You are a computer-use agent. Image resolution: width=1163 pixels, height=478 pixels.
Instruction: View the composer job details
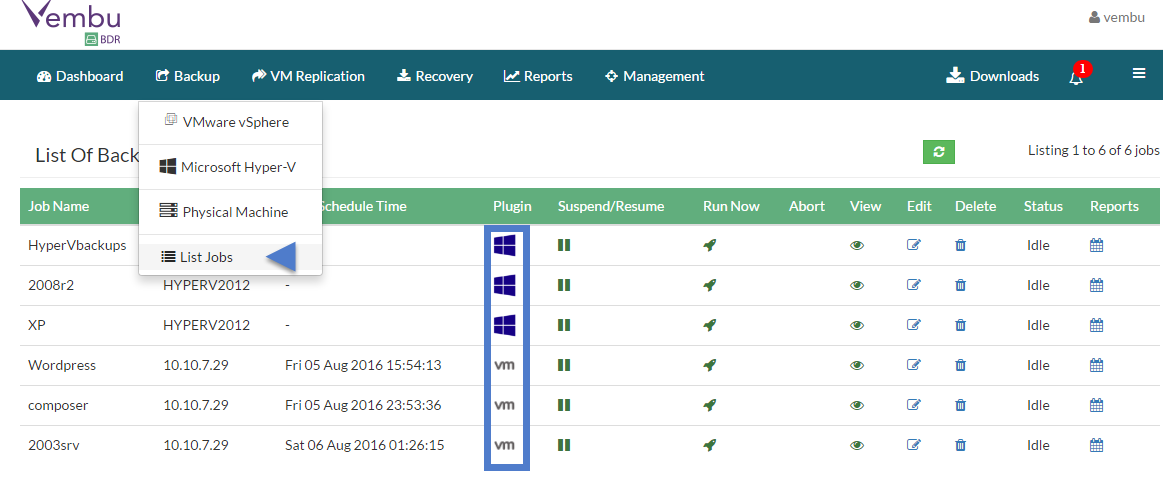(x=857, y=405)
